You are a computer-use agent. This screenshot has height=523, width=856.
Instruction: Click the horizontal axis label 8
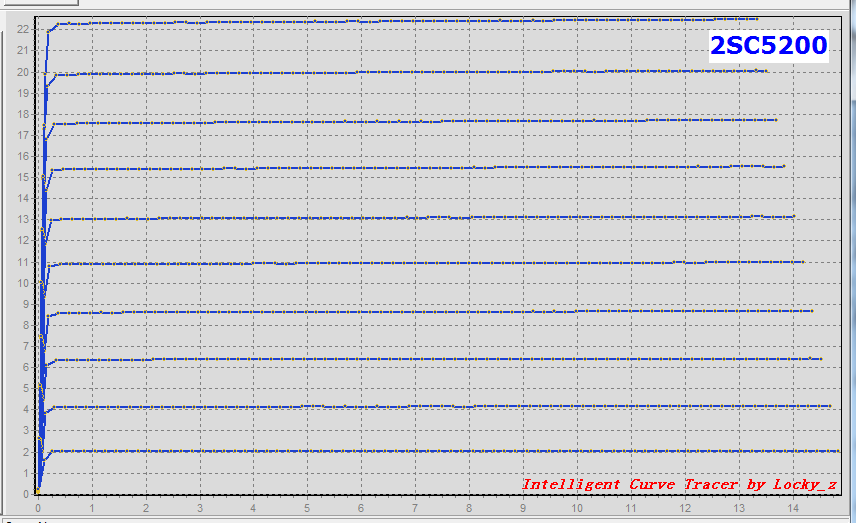click(x=469, y=508)
